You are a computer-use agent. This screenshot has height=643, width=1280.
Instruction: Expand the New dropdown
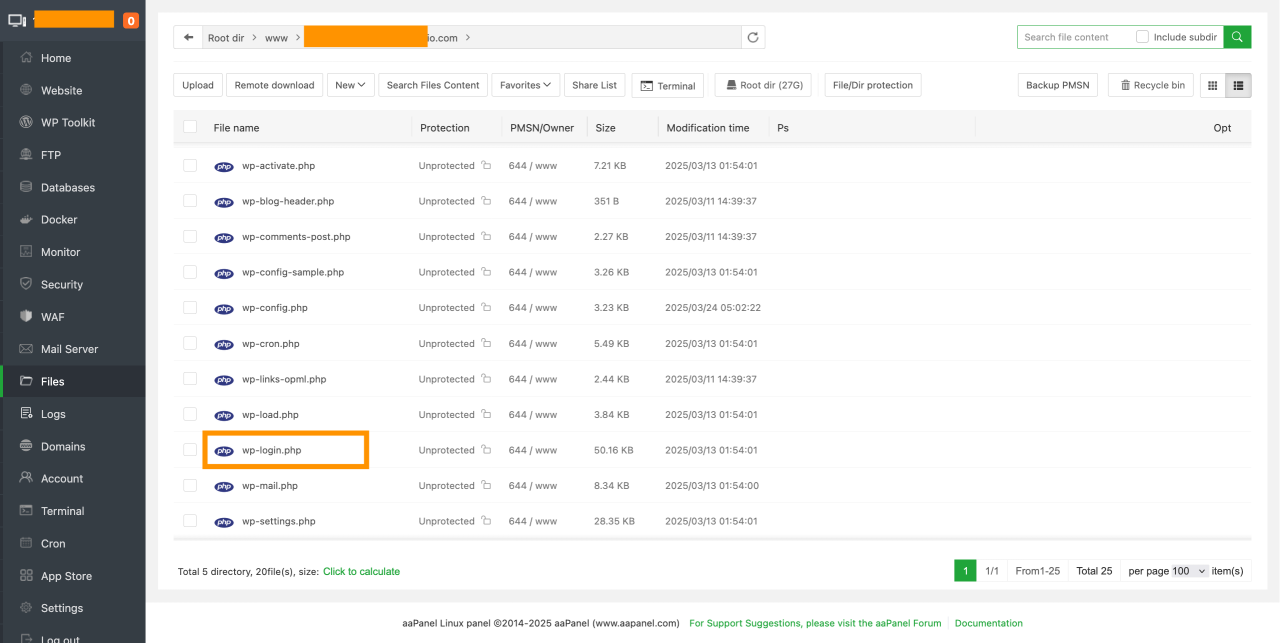351,86
